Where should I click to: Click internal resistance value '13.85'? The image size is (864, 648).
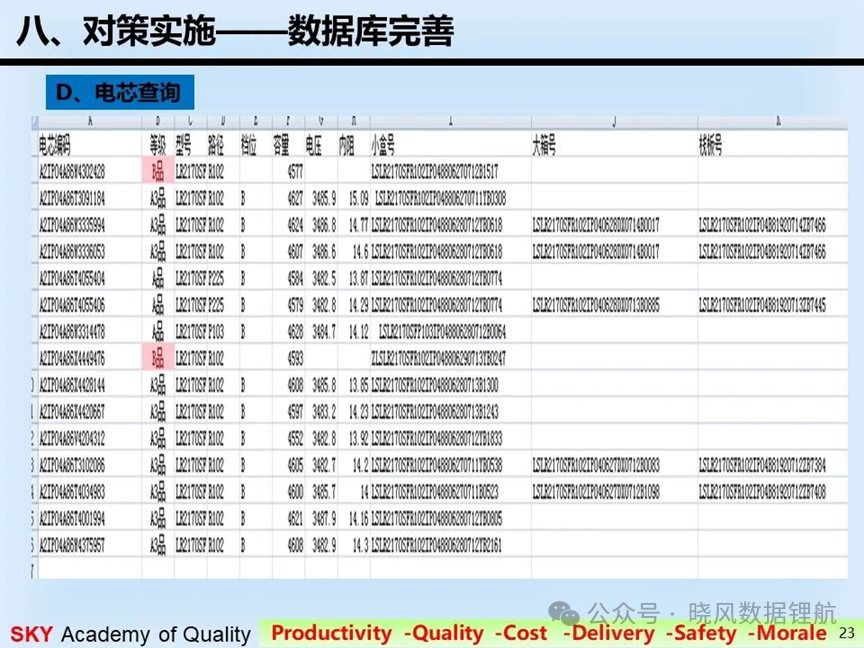pyautogui.click(x=359, y=385)
